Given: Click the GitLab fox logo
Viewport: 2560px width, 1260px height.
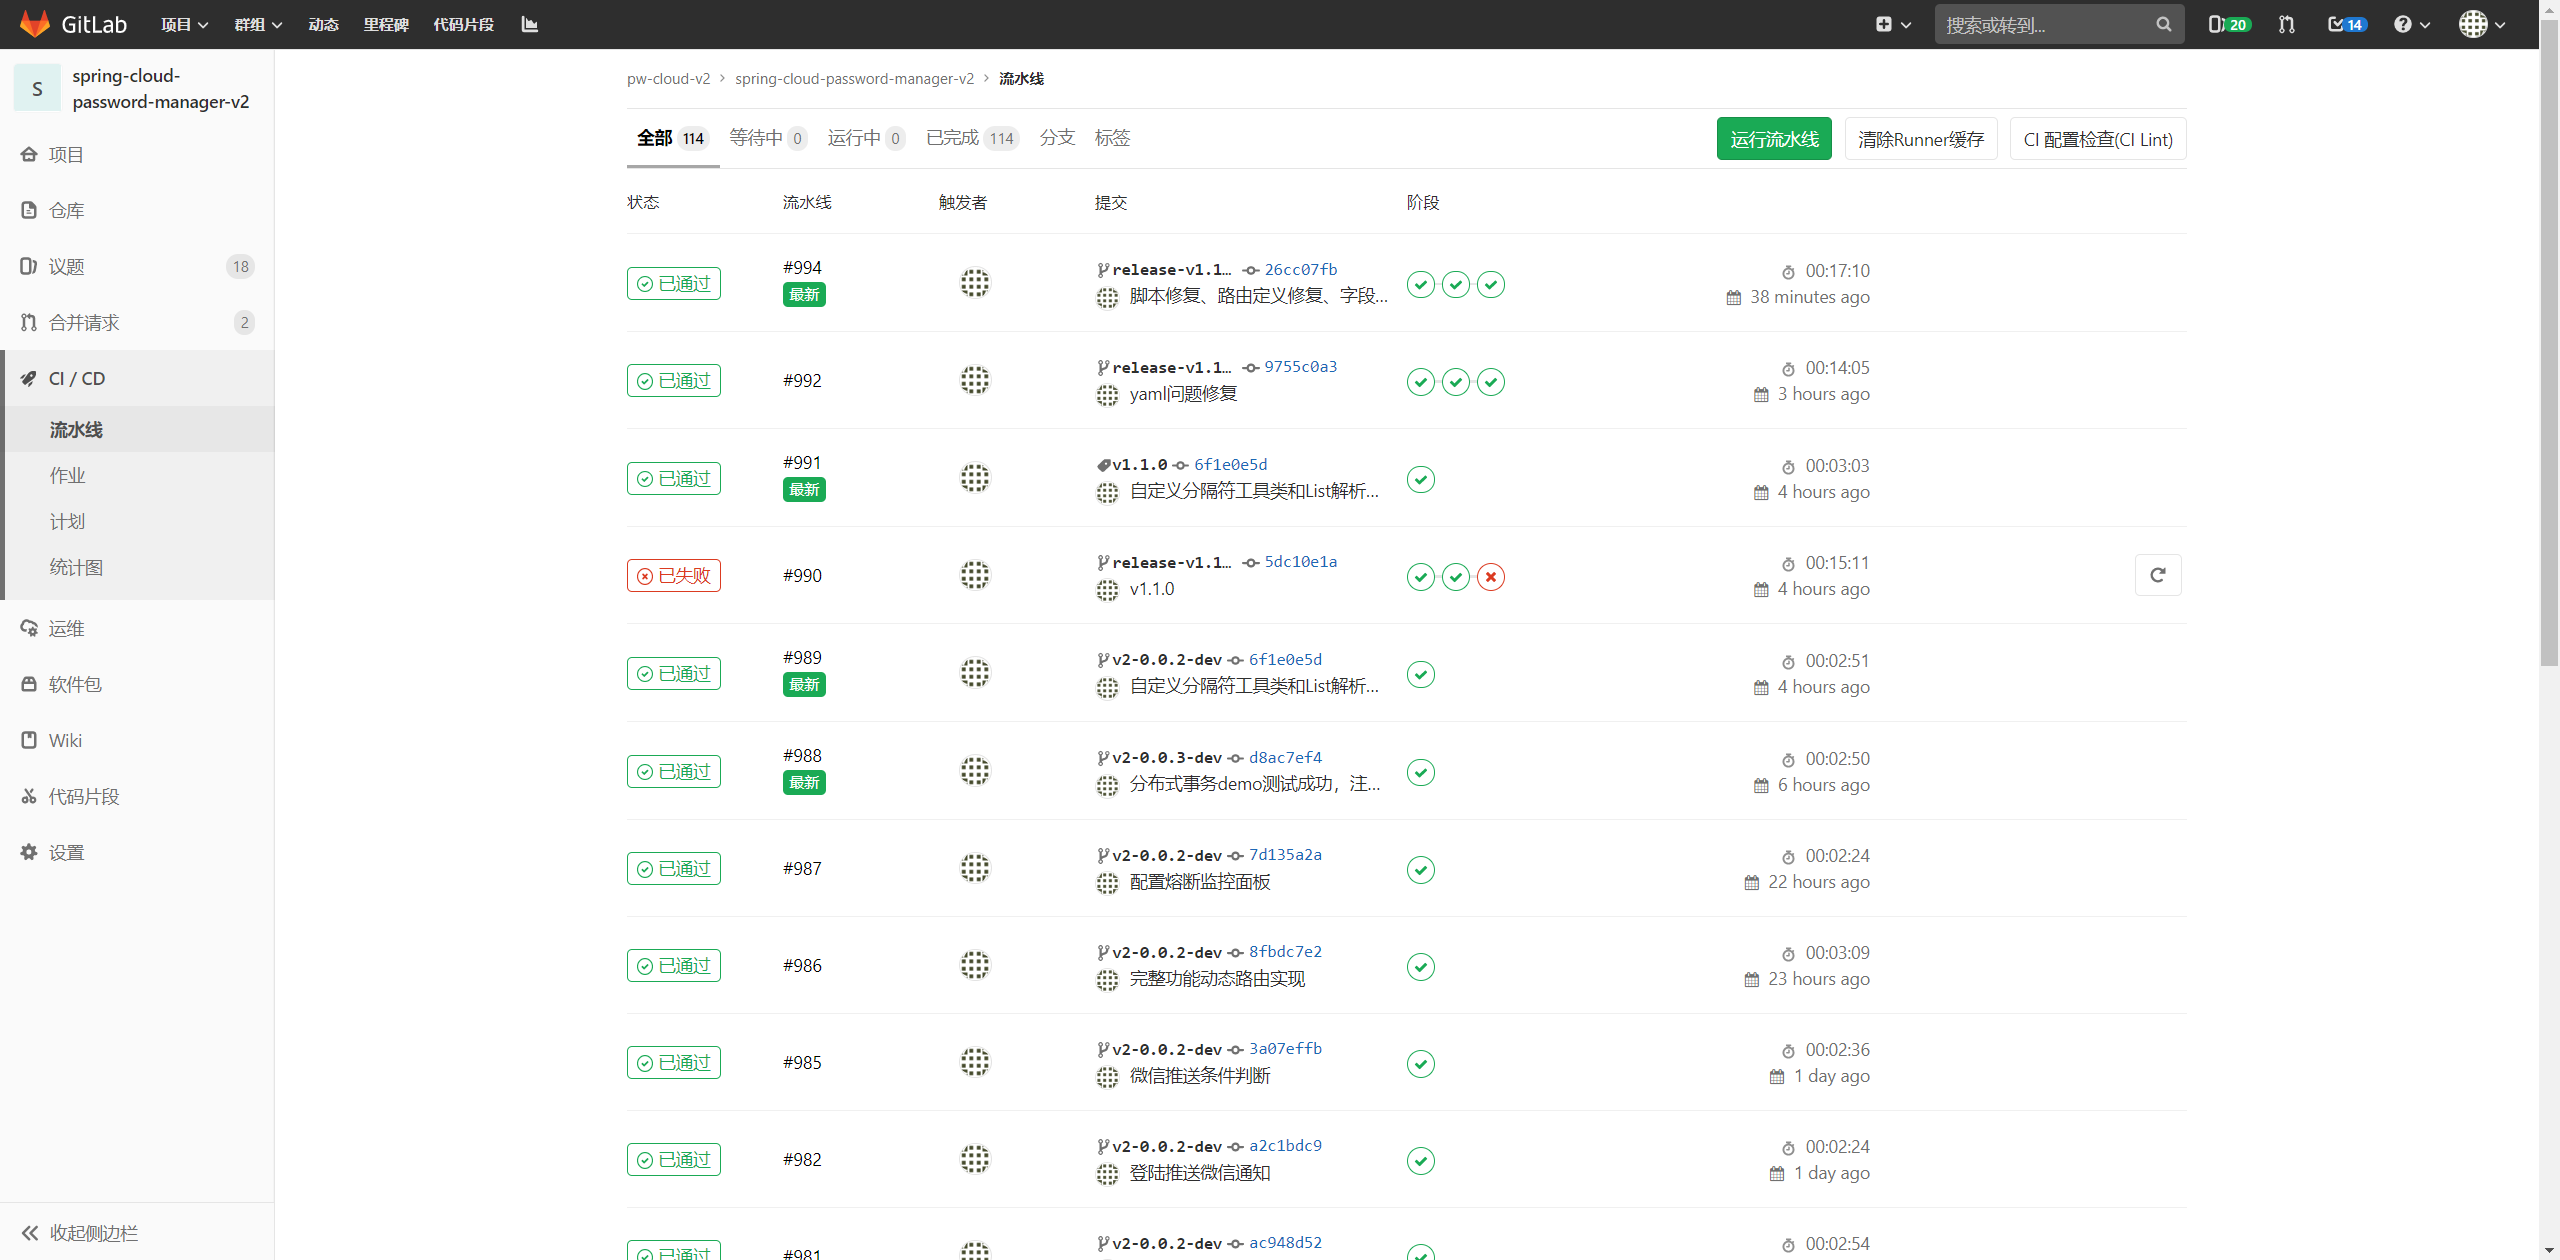Looking at the screenshot, I should [35, 24].
